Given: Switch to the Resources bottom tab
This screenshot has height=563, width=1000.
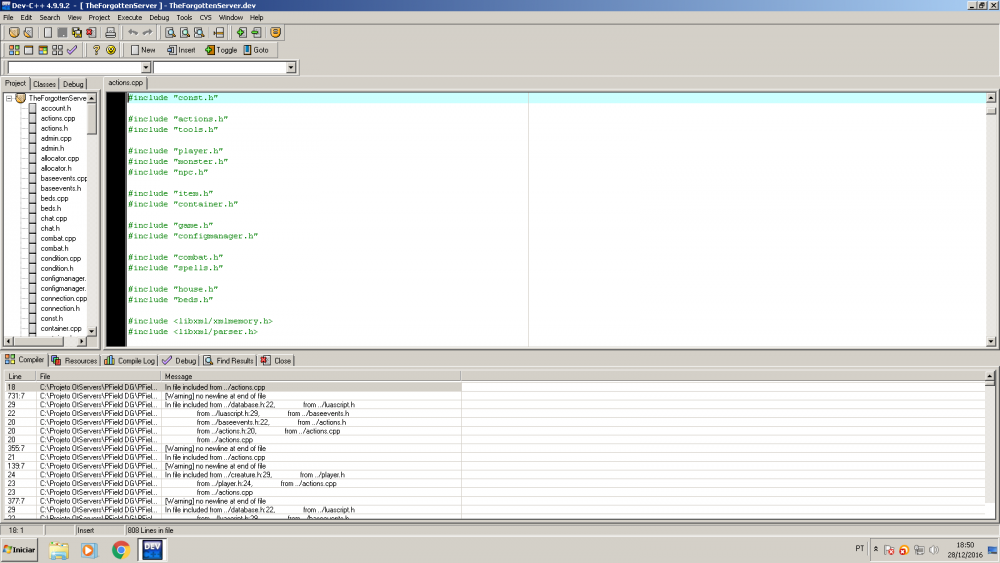Looking at the screenshot, I should (75, 361).
